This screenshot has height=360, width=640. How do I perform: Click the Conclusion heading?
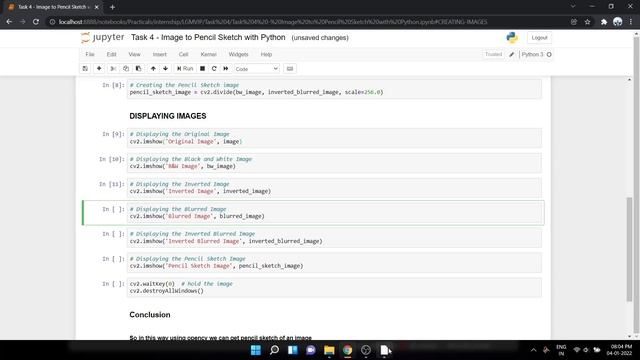[150, 315]
